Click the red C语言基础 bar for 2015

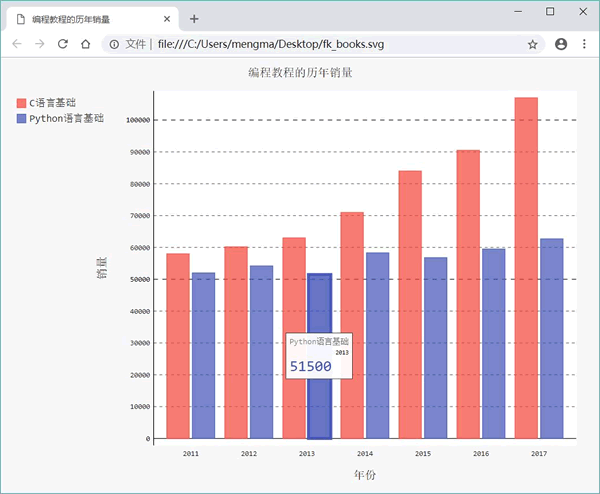(410, 305)
